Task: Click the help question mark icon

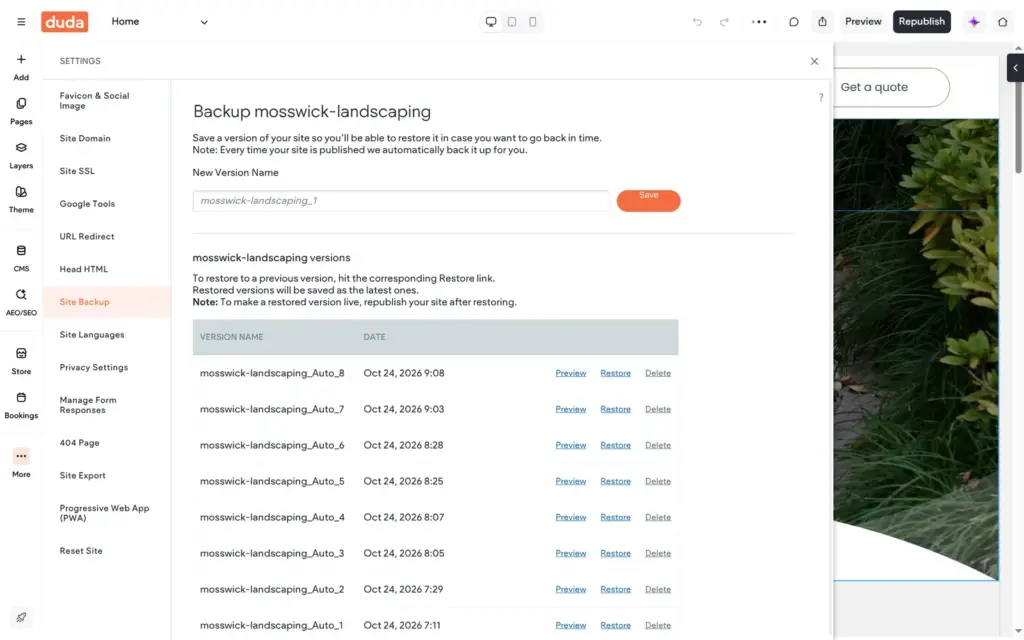Action: click(821, 97)
